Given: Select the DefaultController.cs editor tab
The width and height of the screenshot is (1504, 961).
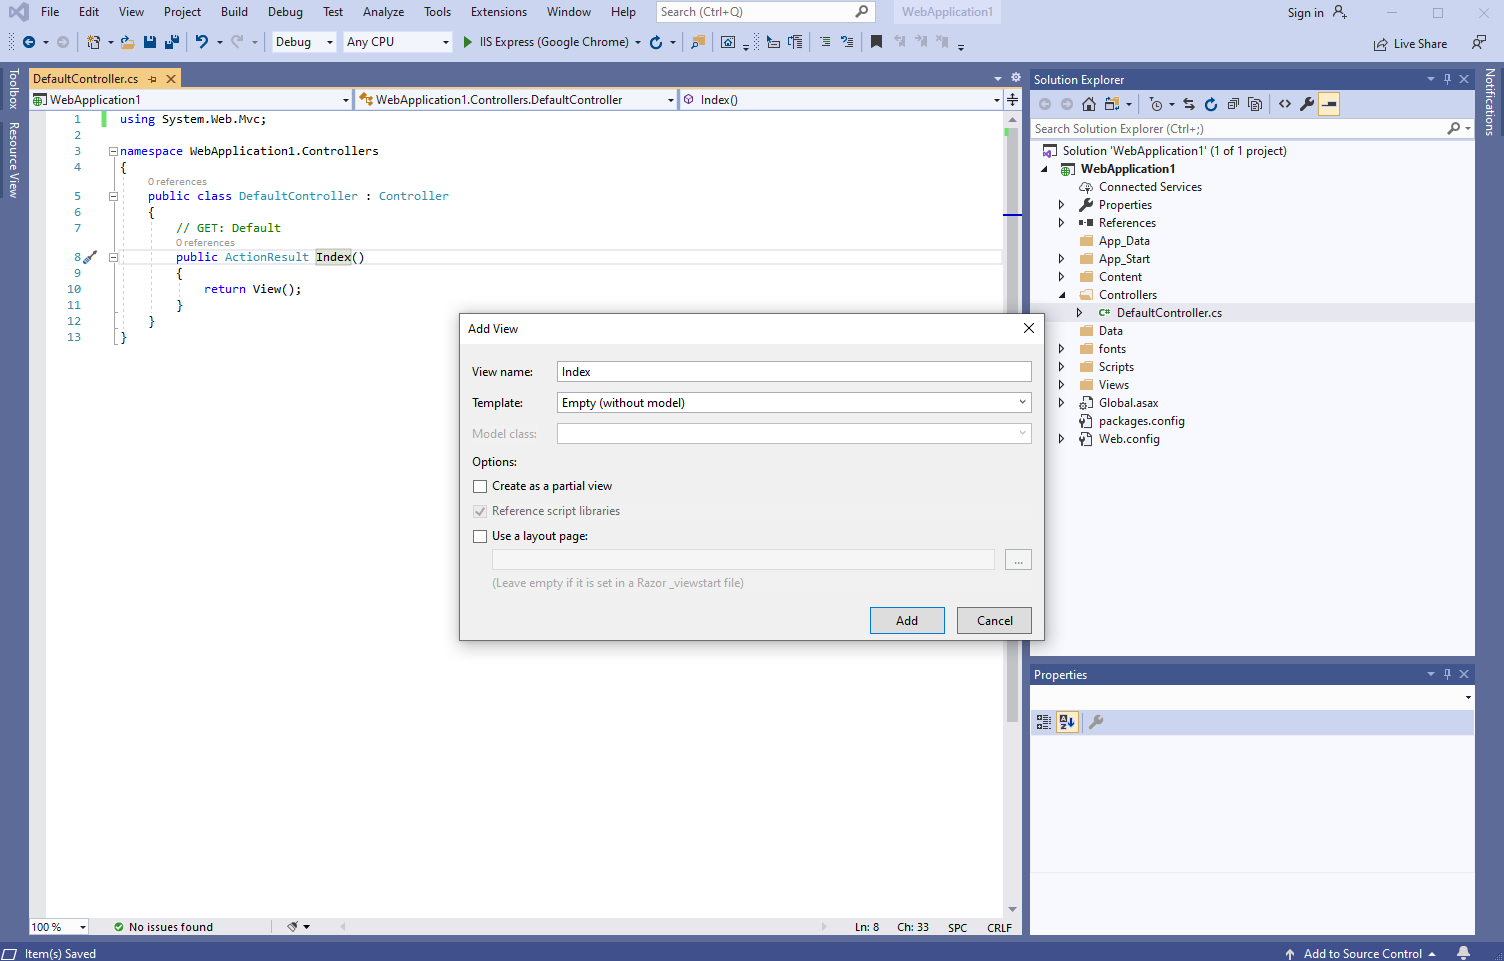Looking at the screenshot, I should point(86,79).
